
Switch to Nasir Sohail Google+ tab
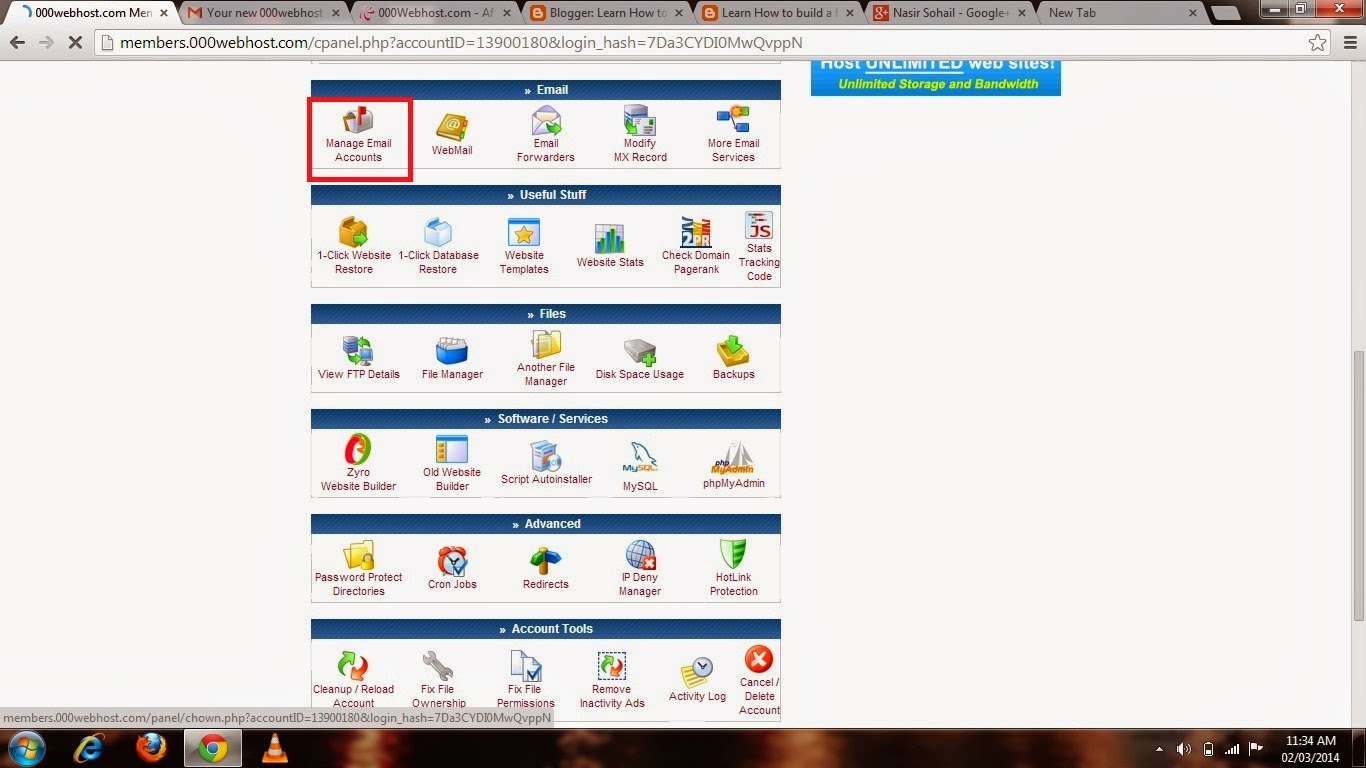point(948,13)
